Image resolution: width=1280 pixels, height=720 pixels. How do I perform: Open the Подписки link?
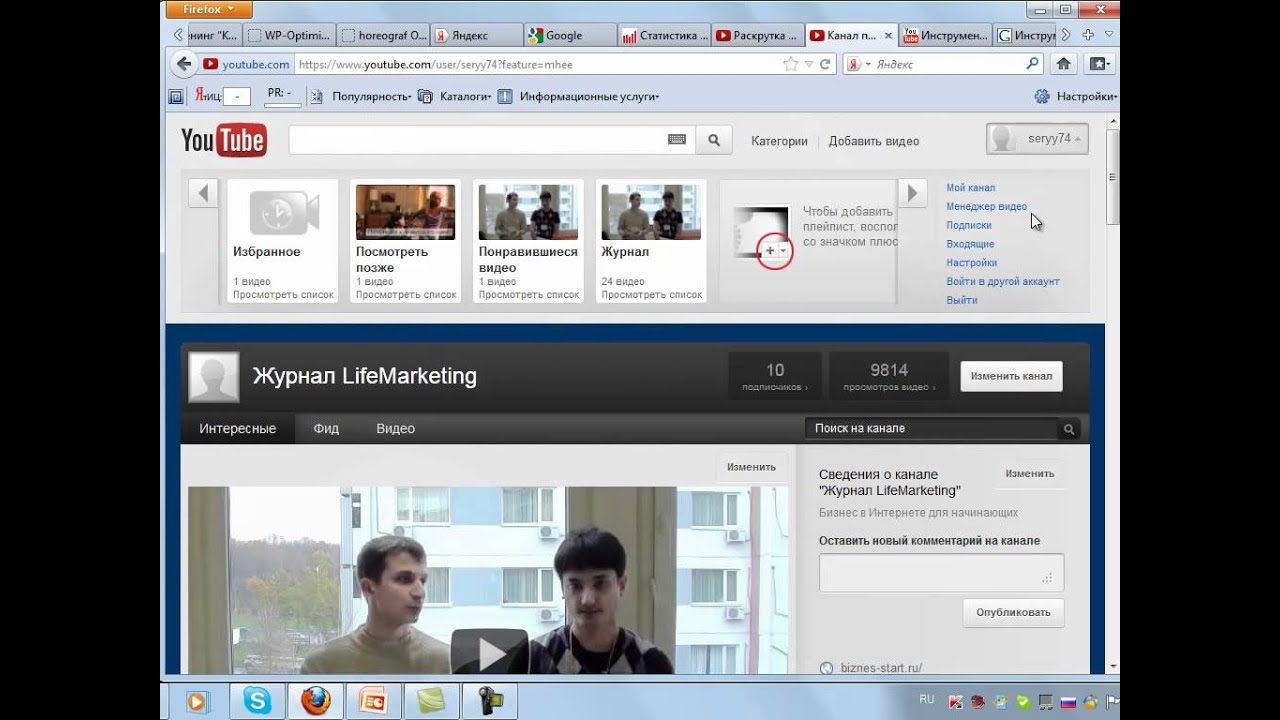(969, 226)
